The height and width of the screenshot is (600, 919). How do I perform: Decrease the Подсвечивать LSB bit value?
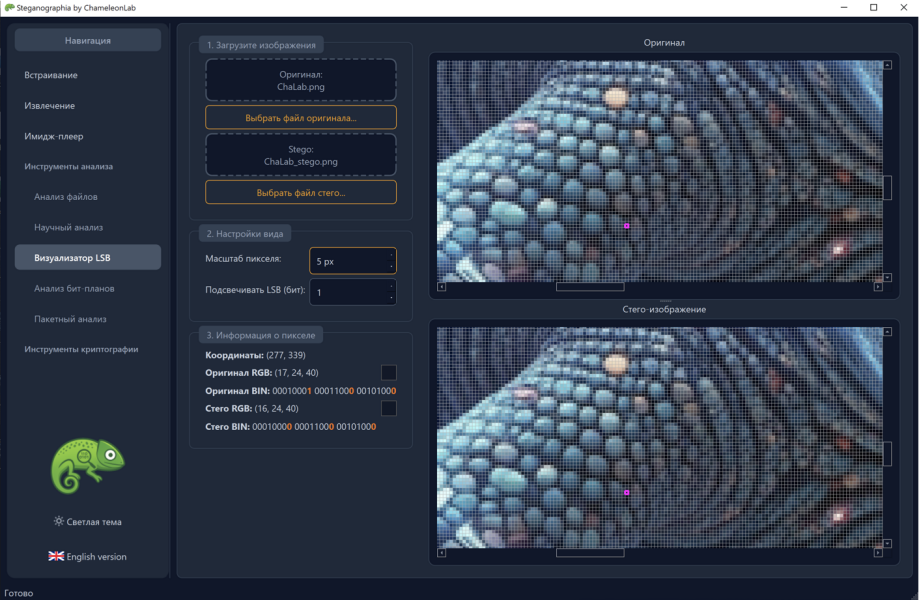(x=391, y=298)
